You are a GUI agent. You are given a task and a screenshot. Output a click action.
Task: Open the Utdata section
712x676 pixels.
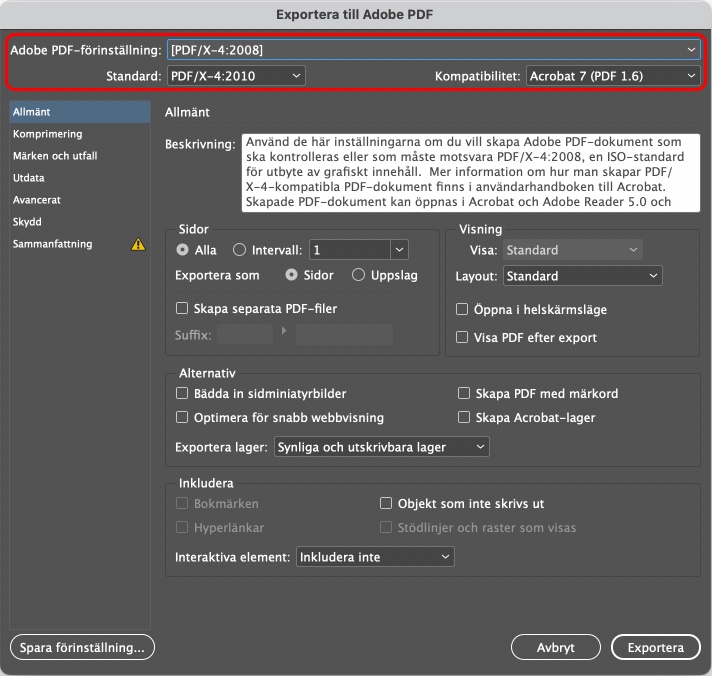[x=29, y=178]
